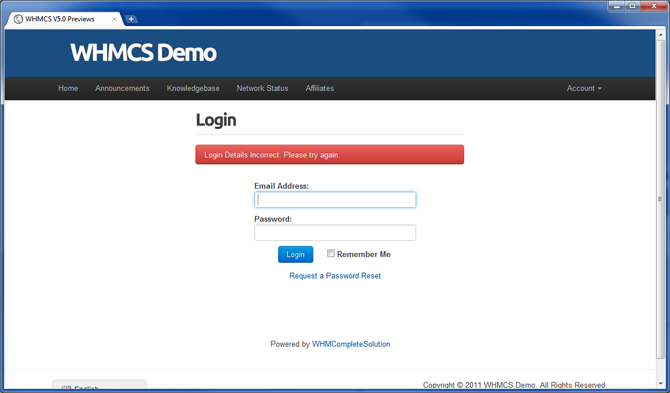Click into the Email Address field
This screenshot has width=670, height=393.
[x=335, y=200]
